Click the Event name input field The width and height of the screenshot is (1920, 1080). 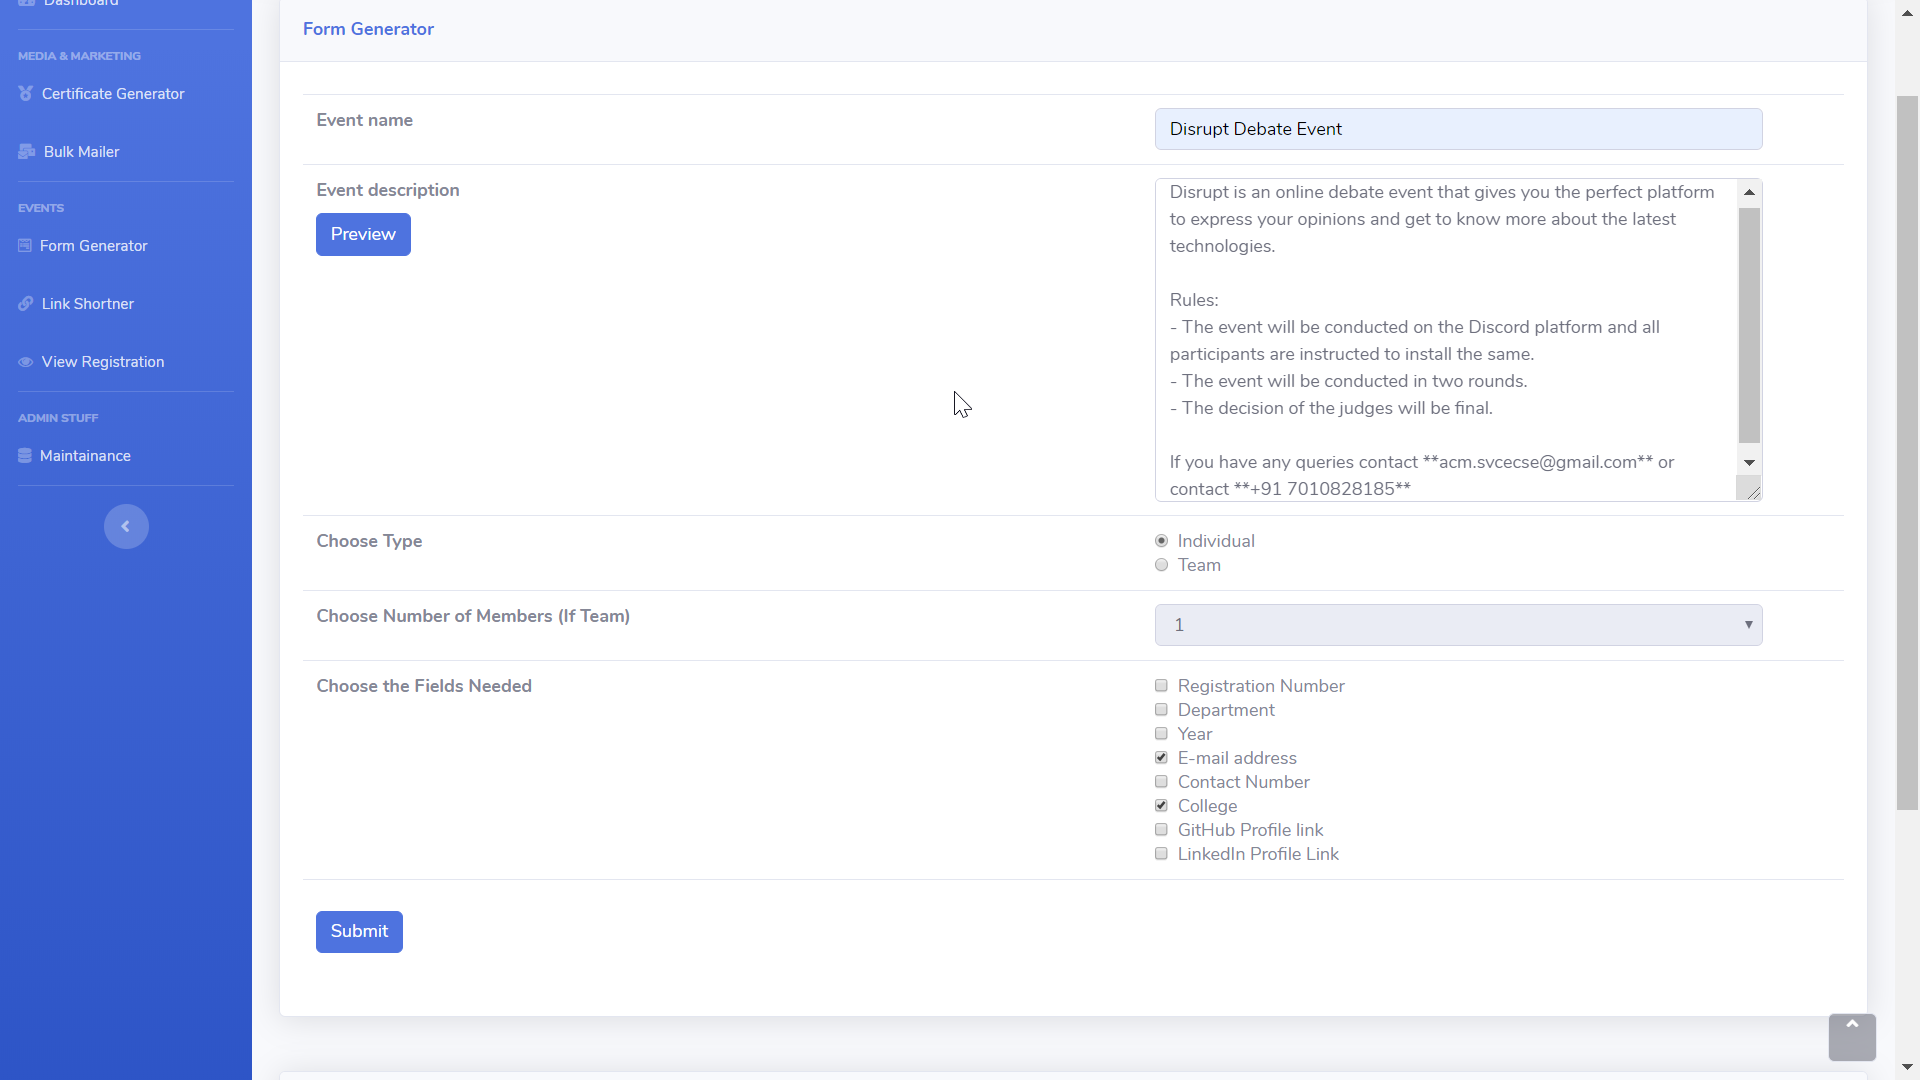tap(1457, 129)
